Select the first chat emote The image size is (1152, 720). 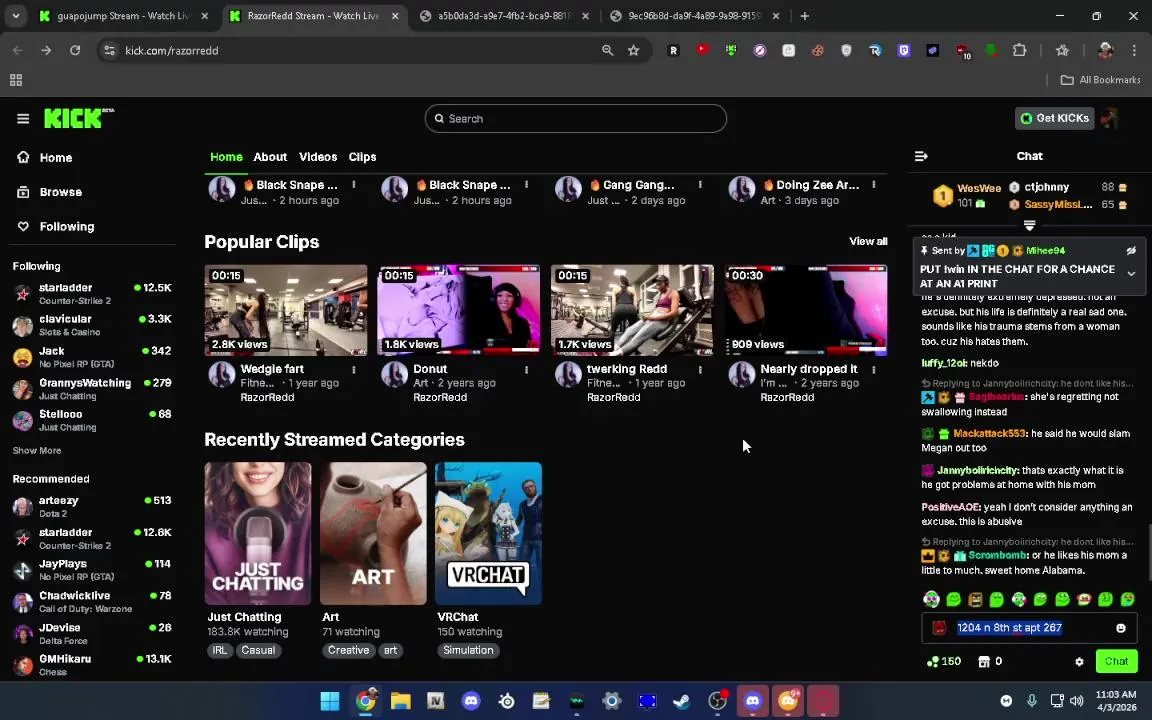(x=931, y=600)
